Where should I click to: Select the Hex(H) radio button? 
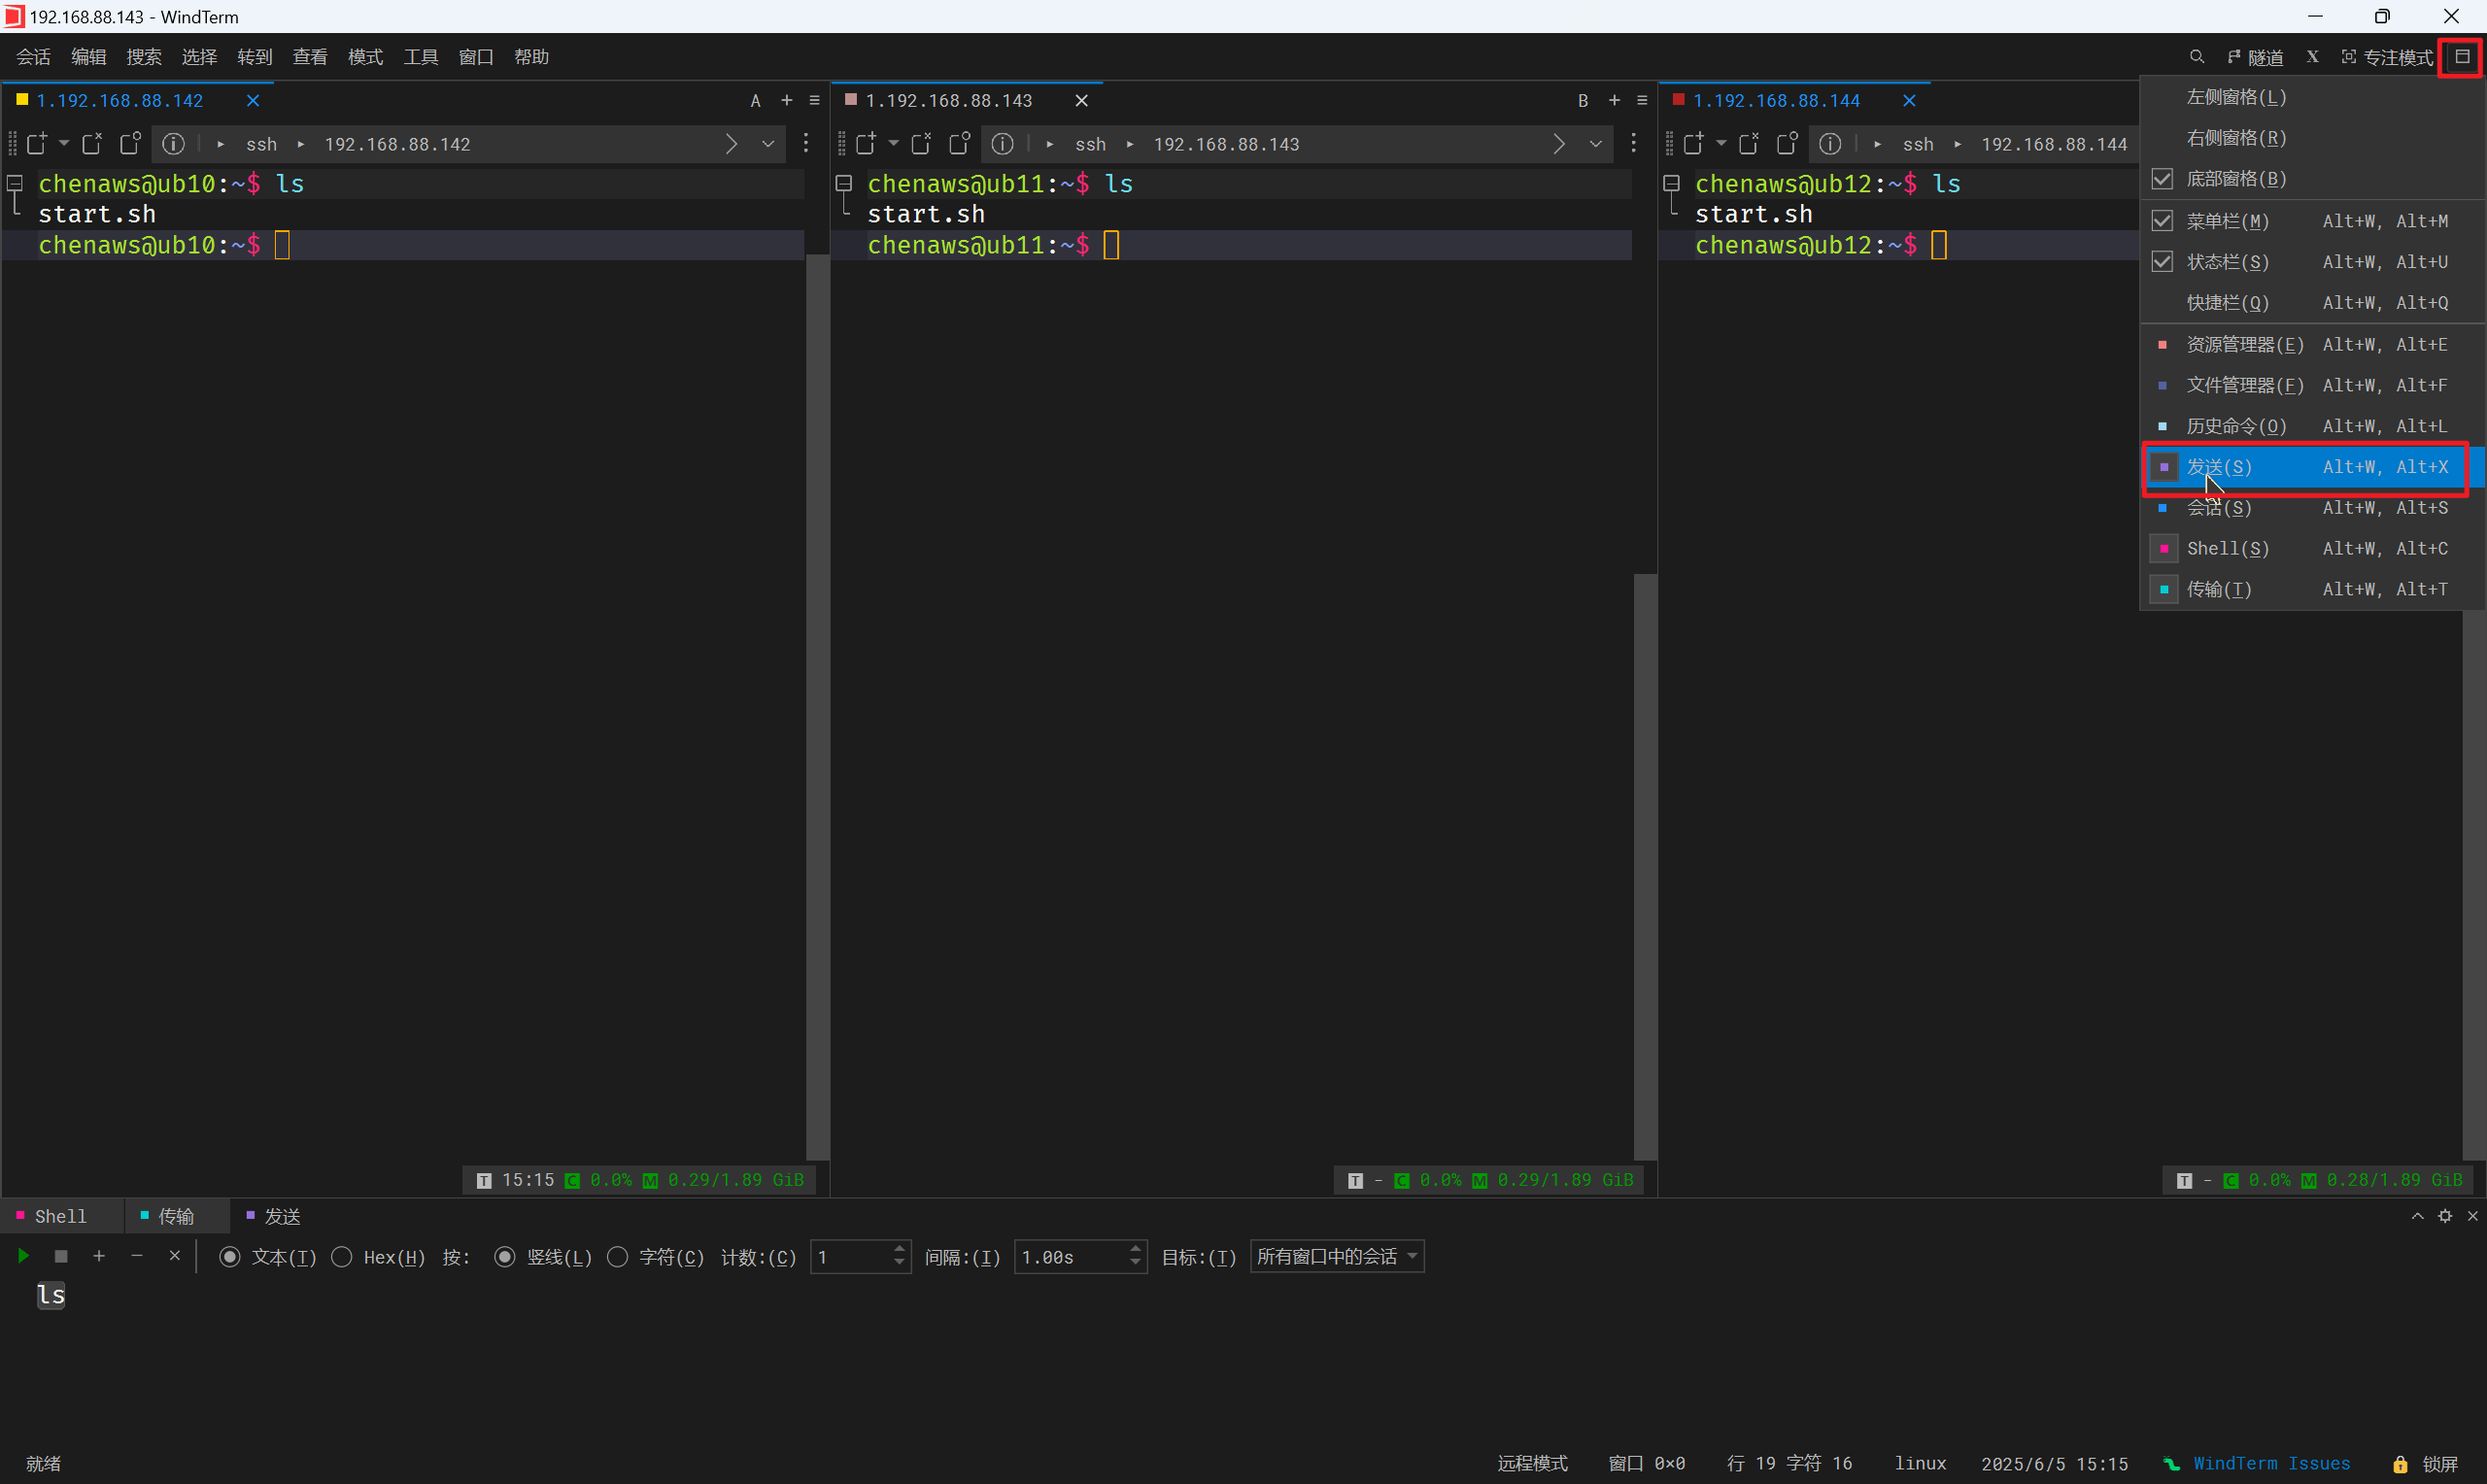click(342, 1257)
